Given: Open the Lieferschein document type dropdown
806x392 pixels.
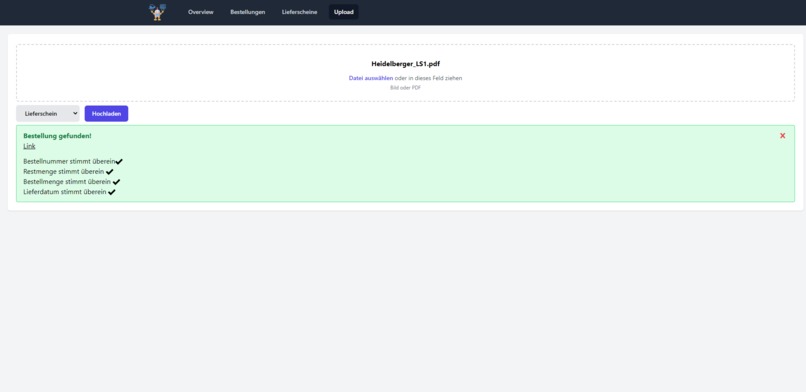Looking at the screenshot, I should point(48,114).
